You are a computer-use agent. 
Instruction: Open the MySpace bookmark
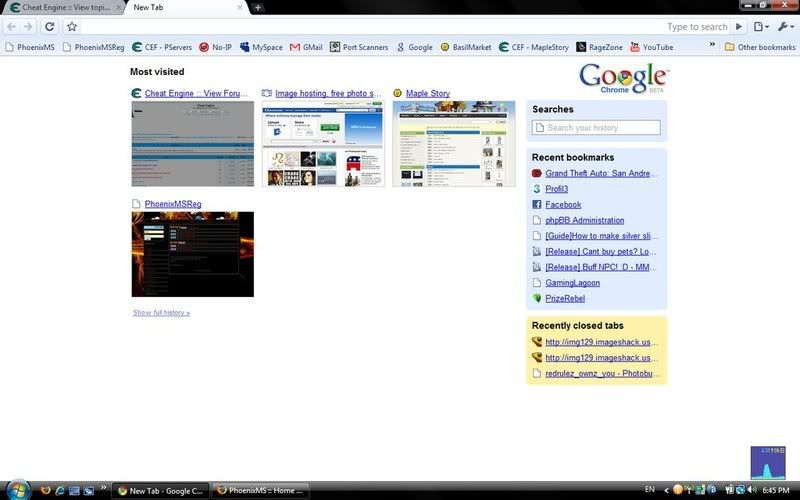click(260, 47)
